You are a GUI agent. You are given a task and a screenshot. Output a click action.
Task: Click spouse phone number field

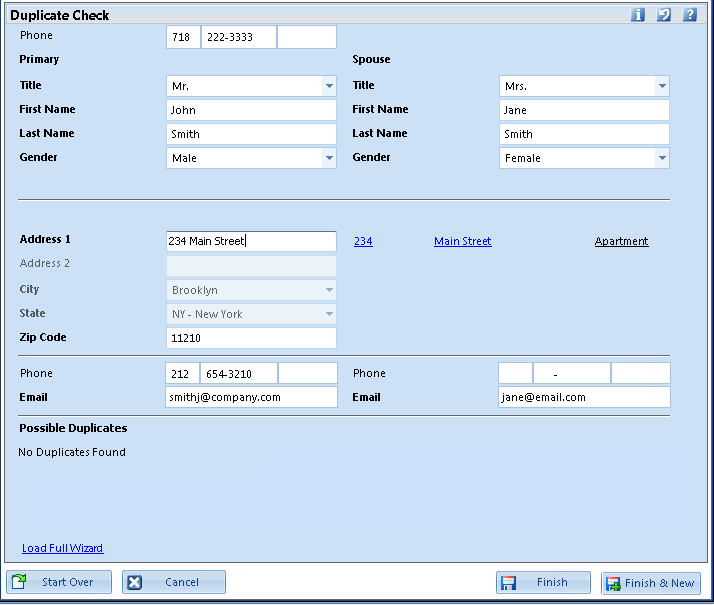pos(571,373)
